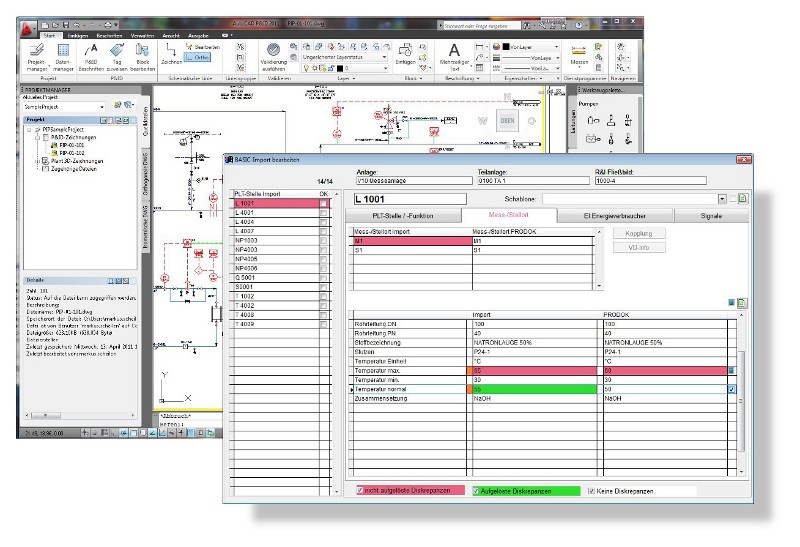800x547 pixels.
Task: Click the Einfügen block insert tool
Action: [x=405, y=54]
